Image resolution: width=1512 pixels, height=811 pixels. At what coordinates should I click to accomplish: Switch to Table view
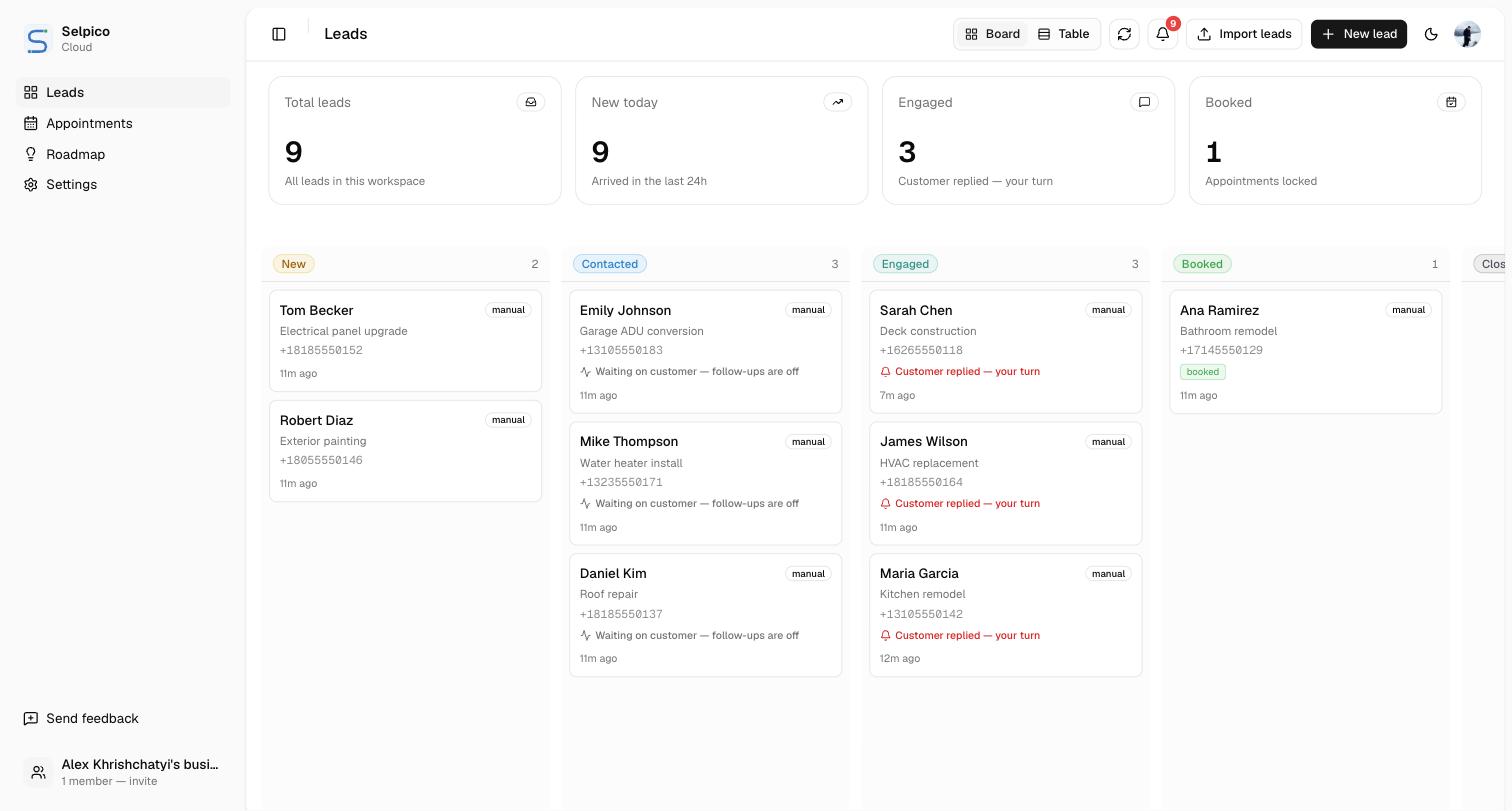(1063, 34)
